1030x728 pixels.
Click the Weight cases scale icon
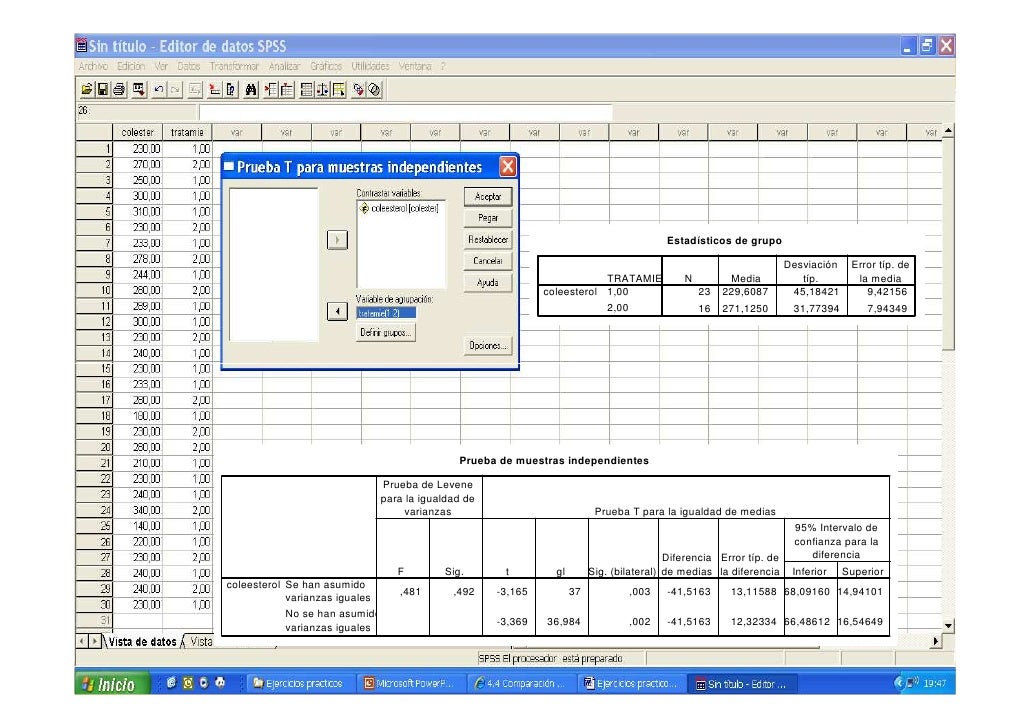323,89
